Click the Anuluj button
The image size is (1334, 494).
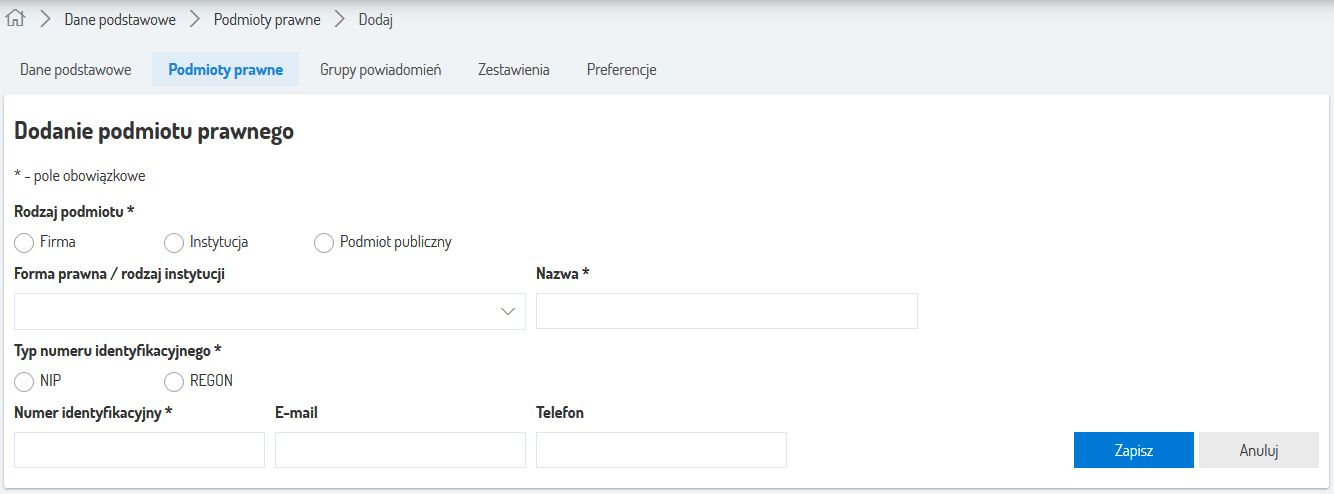coord(1259,450)
